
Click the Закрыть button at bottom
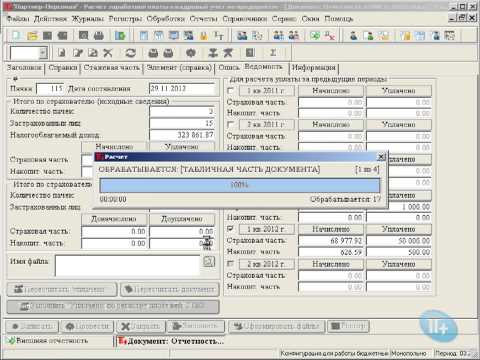[141, 326]
